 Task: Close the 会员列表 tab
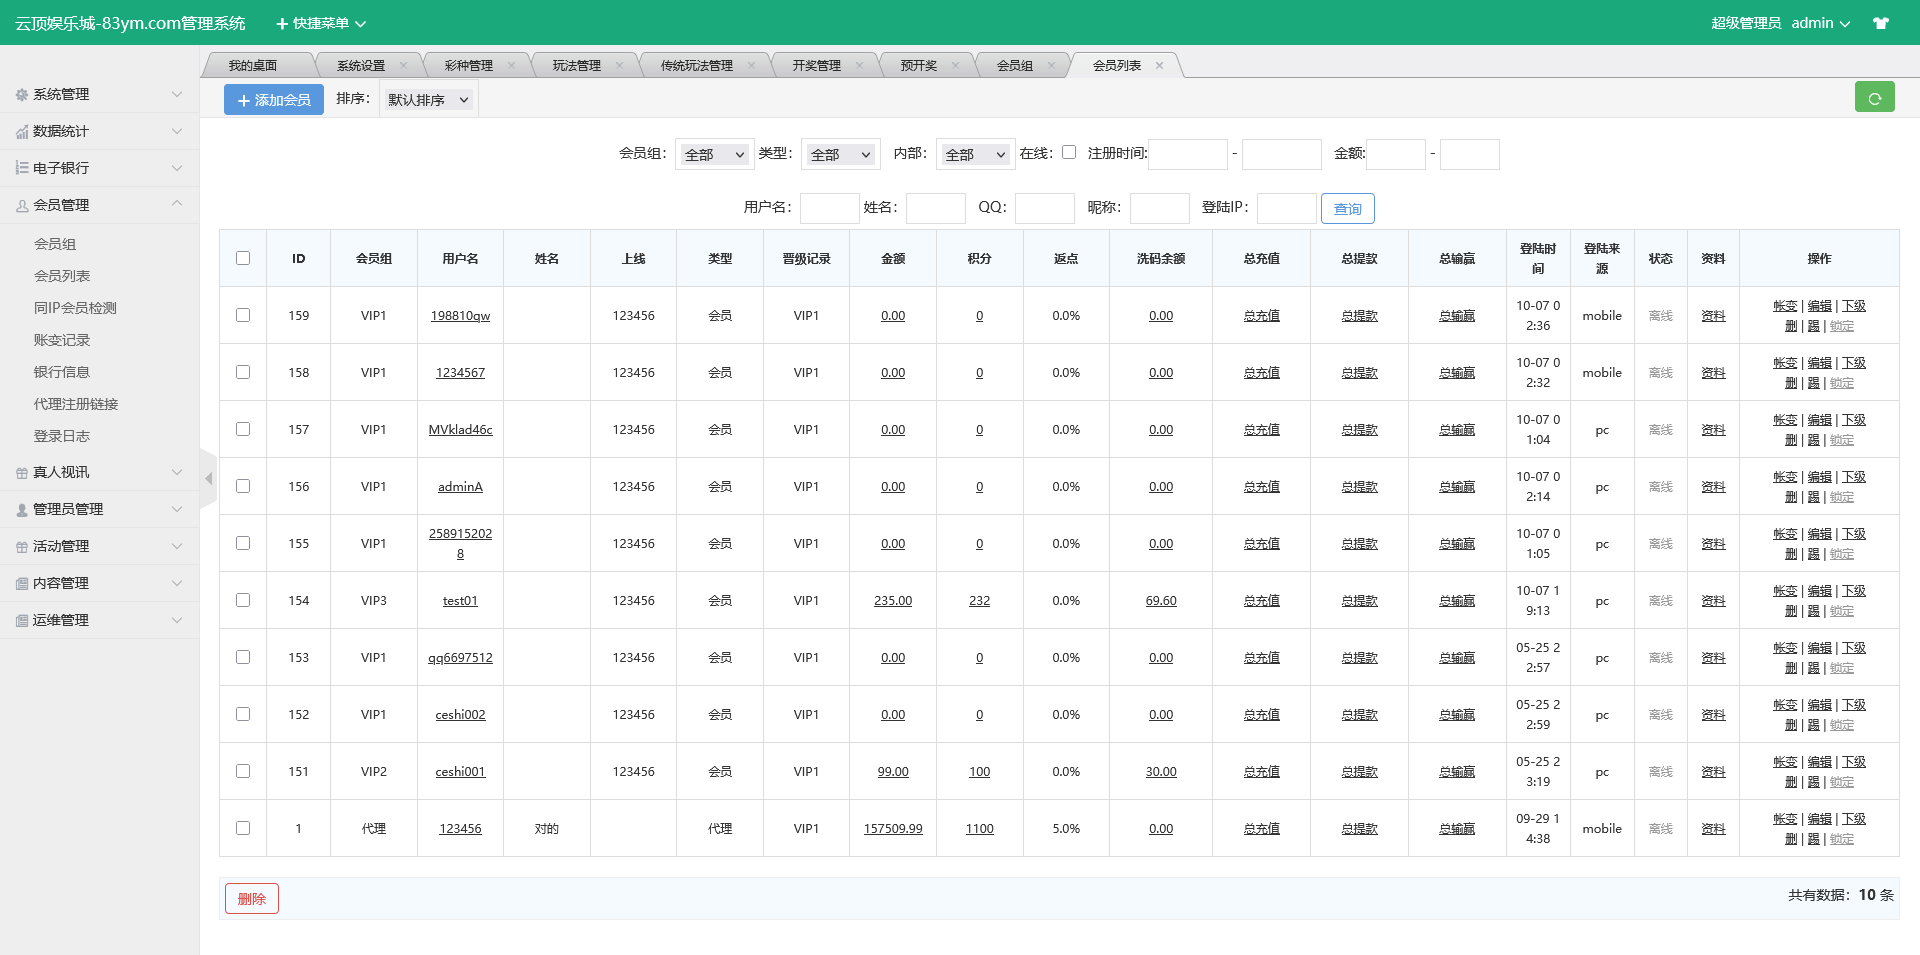tap(1159, 65)
